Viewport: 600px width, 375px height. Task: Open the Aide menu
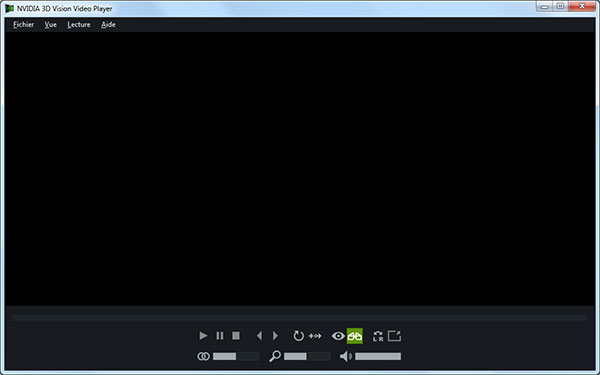(x=108, y=24)
